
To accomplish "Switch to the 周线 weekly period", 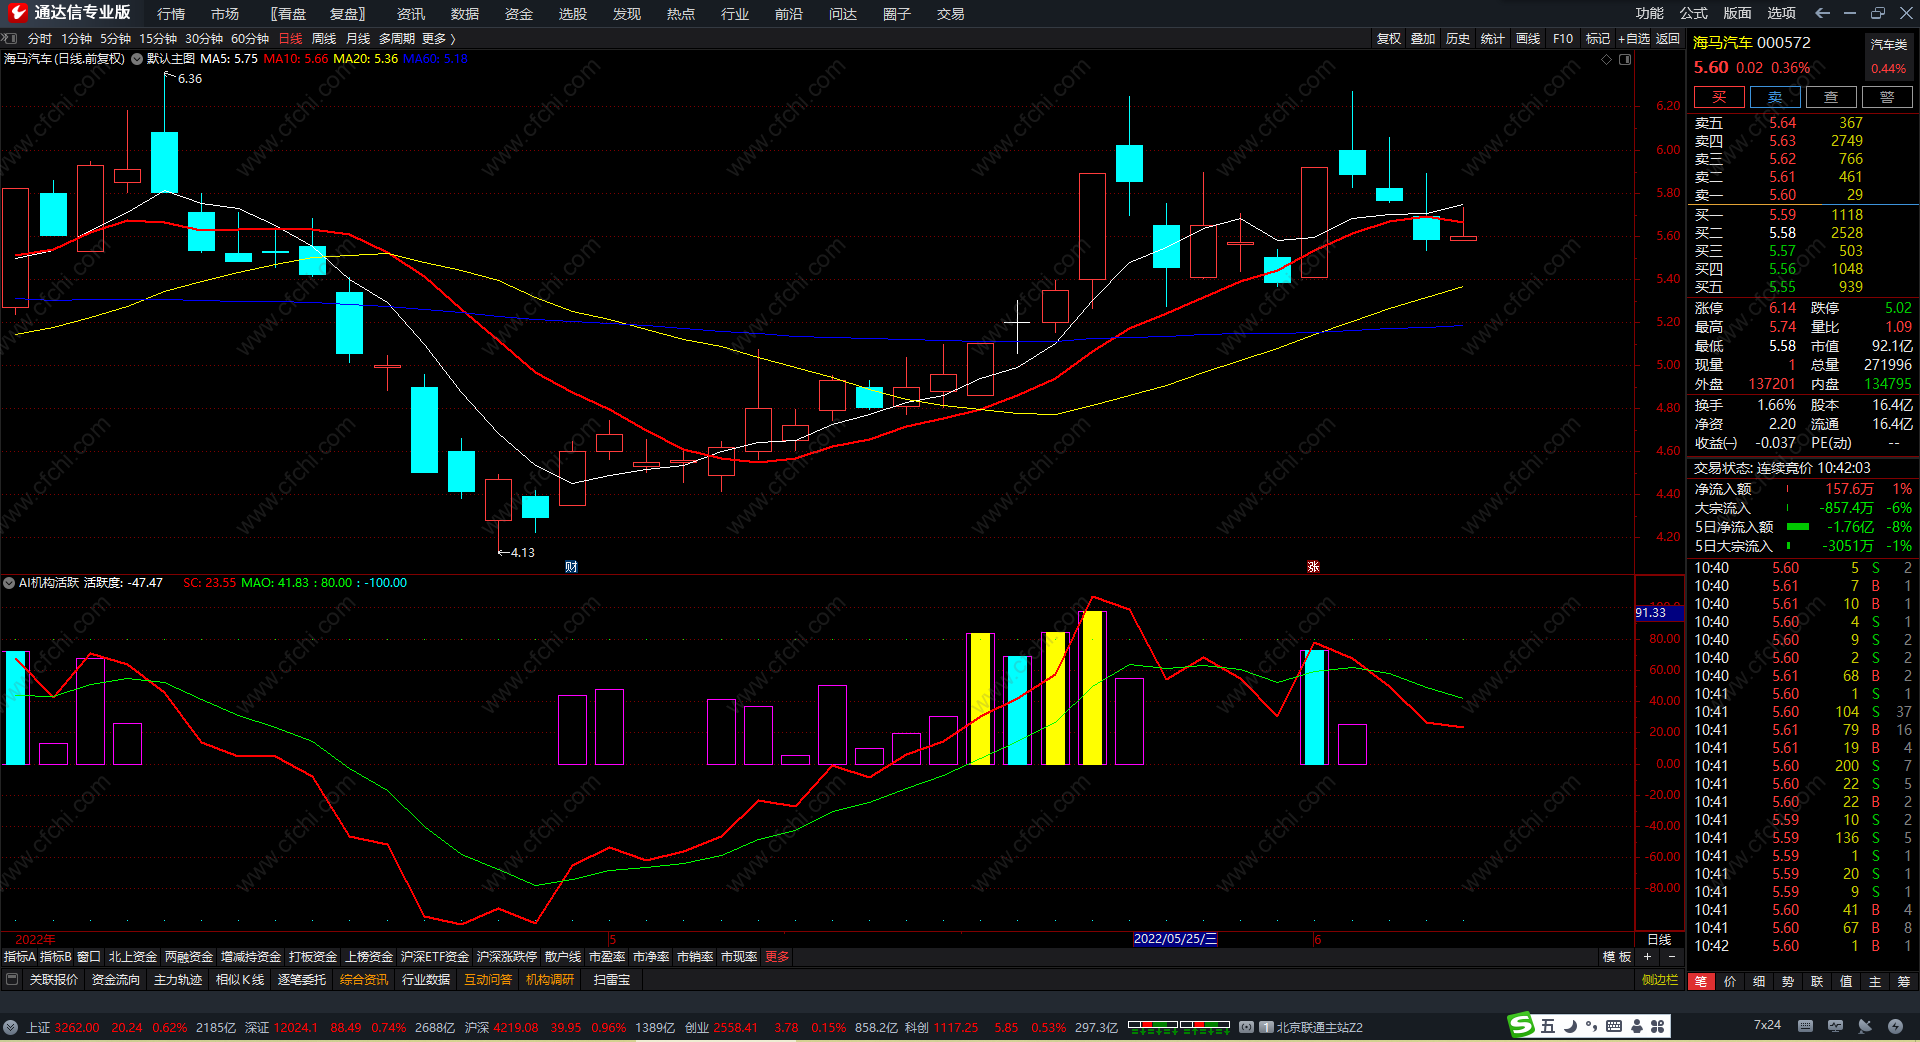I will 324,39.
